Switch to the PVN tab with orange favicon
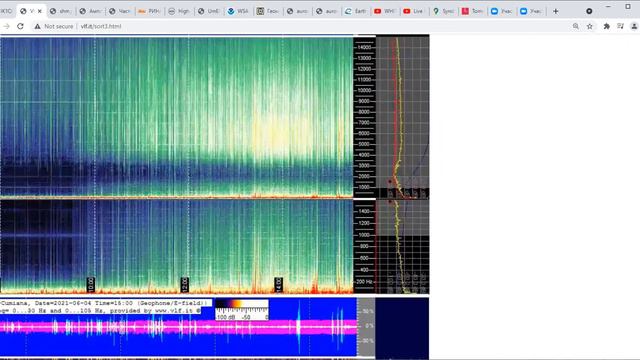Image resolution: width=640 pixels, height=360 pixels. (149, 11)
